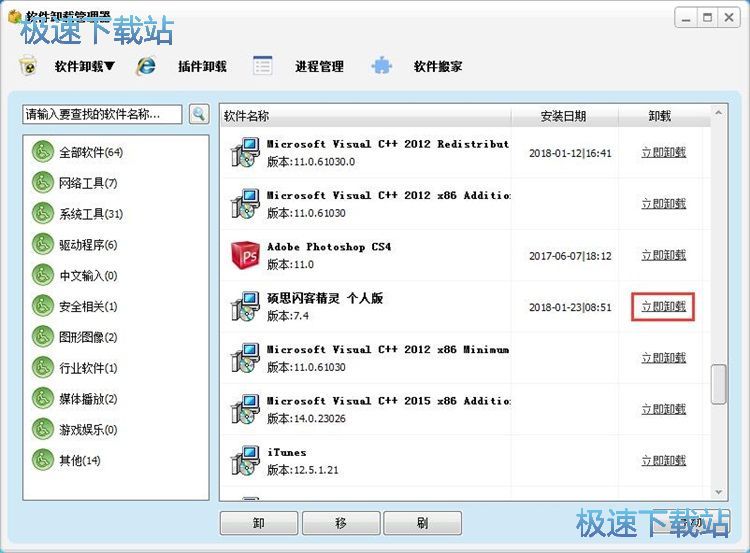750x553 pixels.
Task: Select 全部软件(64) category
Action: [91, 152]
